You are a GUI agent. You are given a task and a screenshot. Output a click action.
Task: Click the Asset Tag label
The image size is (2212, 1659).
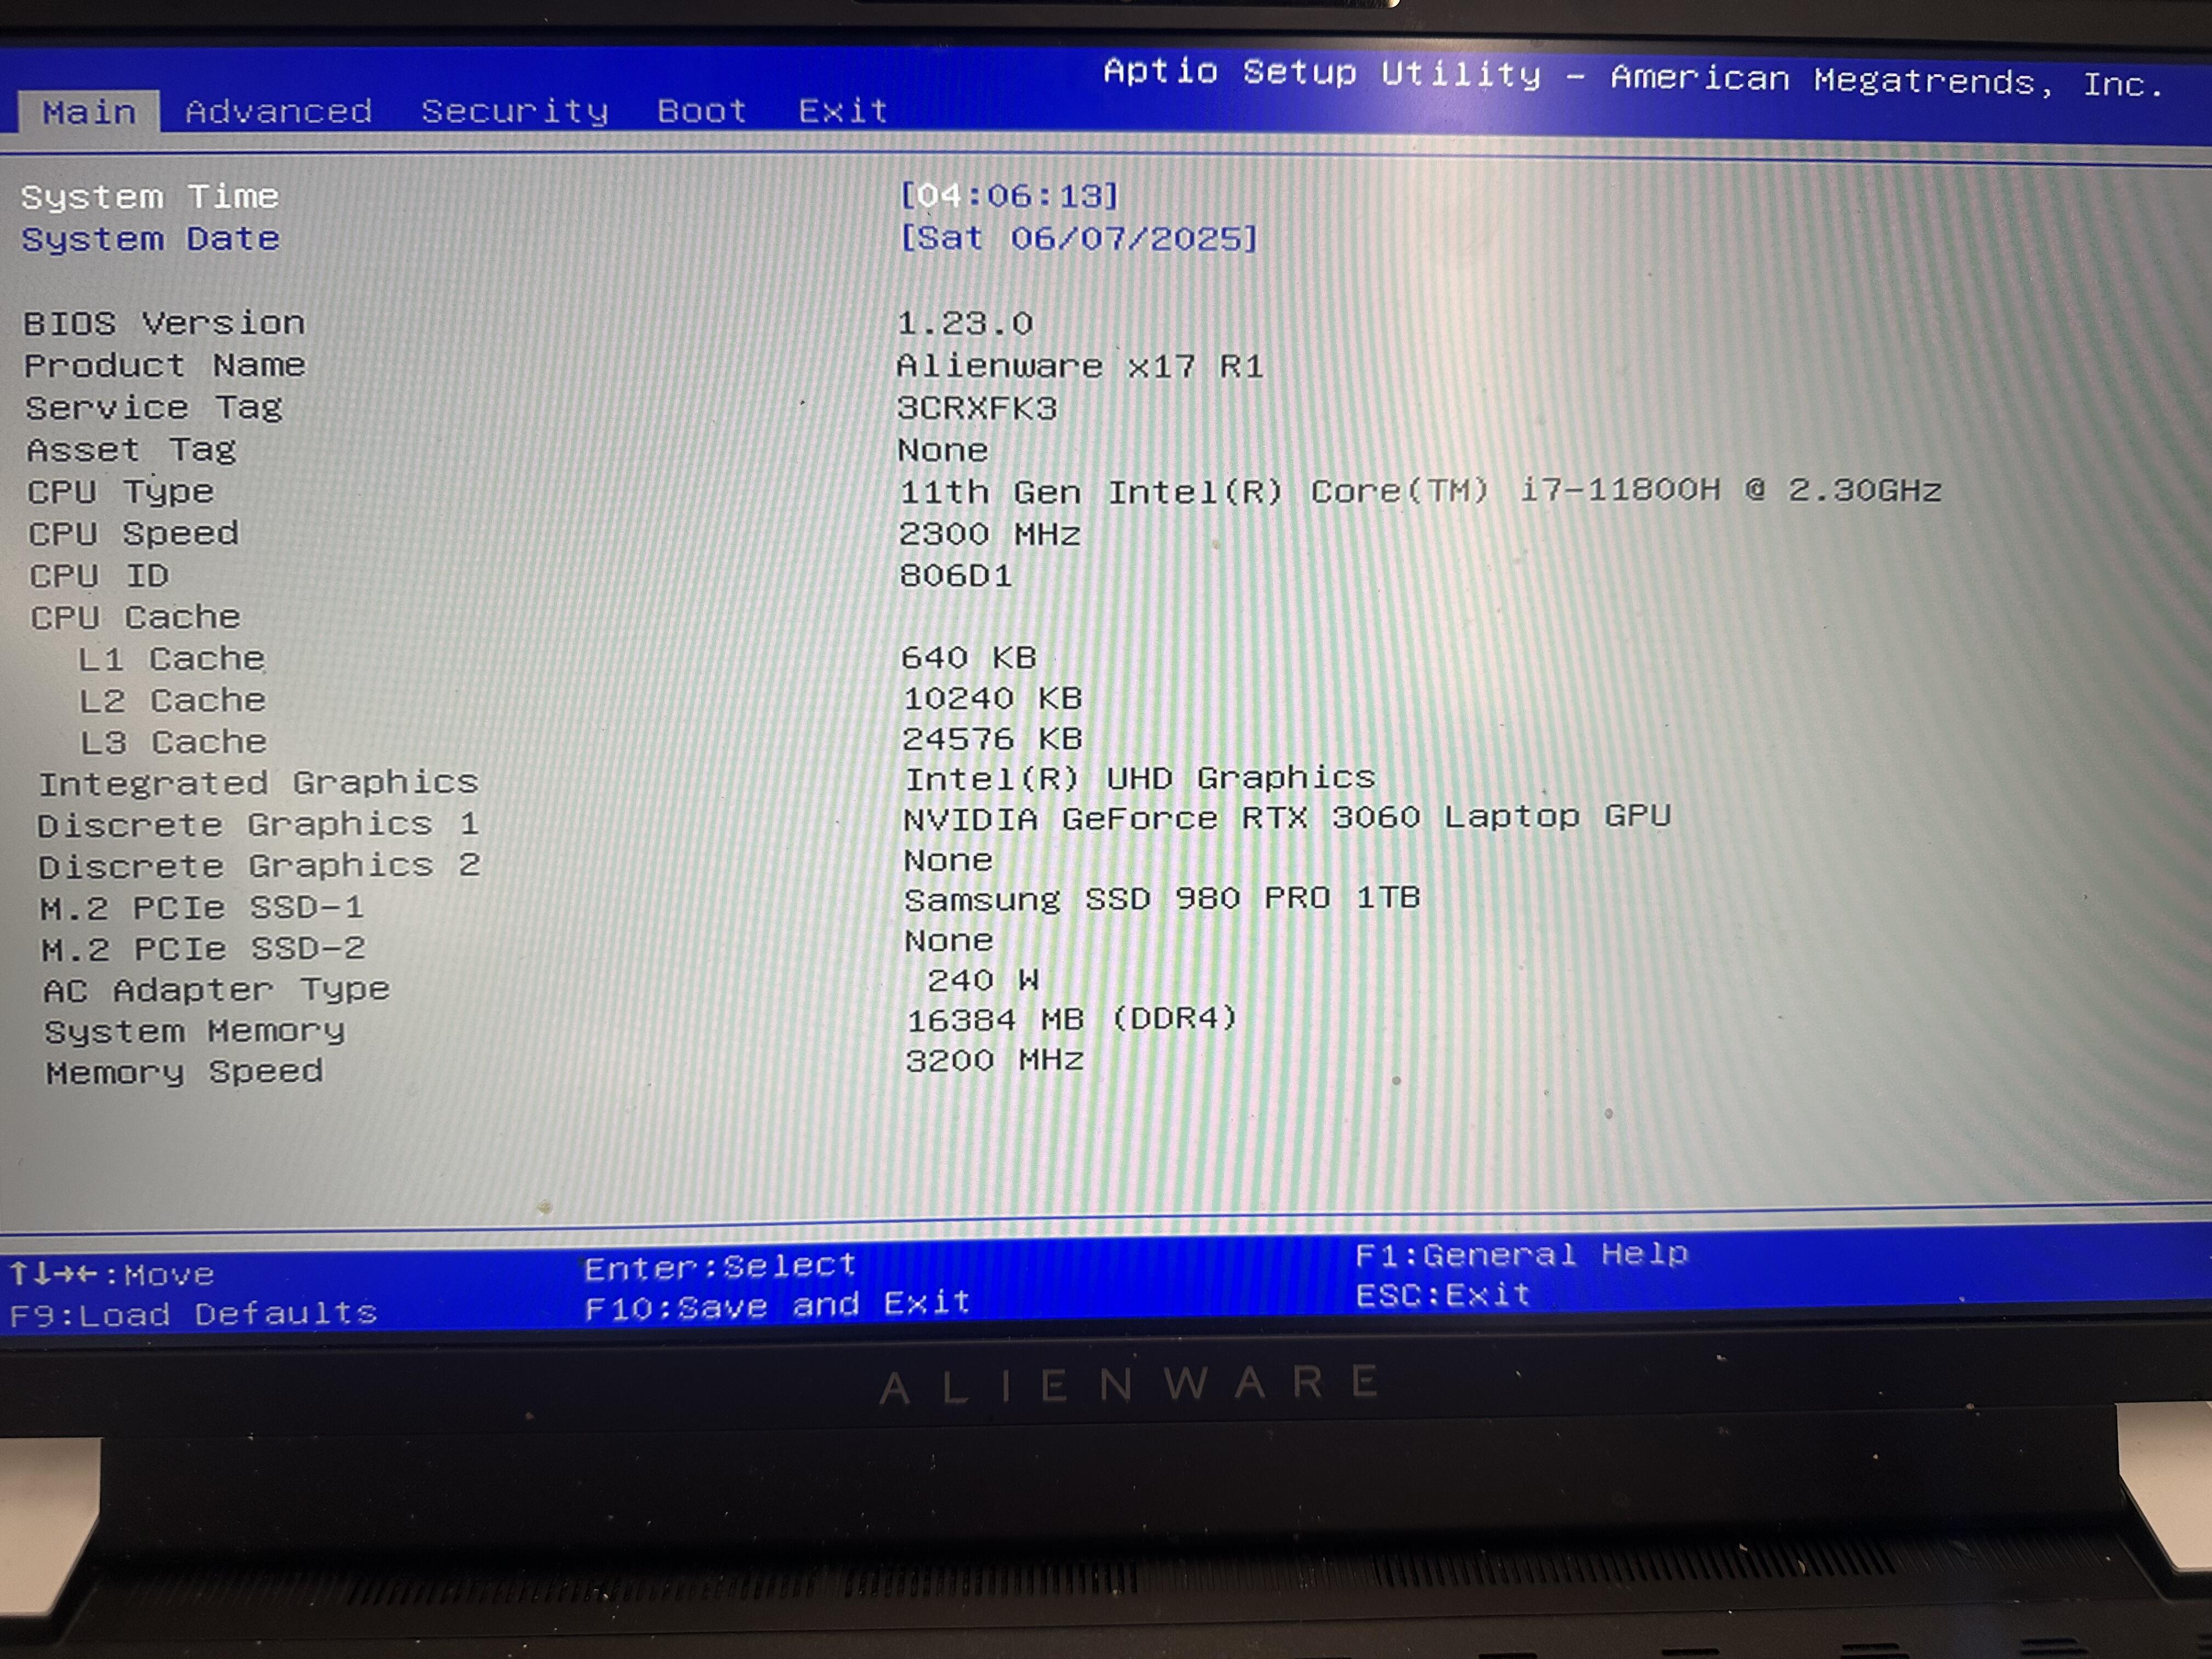132,450
